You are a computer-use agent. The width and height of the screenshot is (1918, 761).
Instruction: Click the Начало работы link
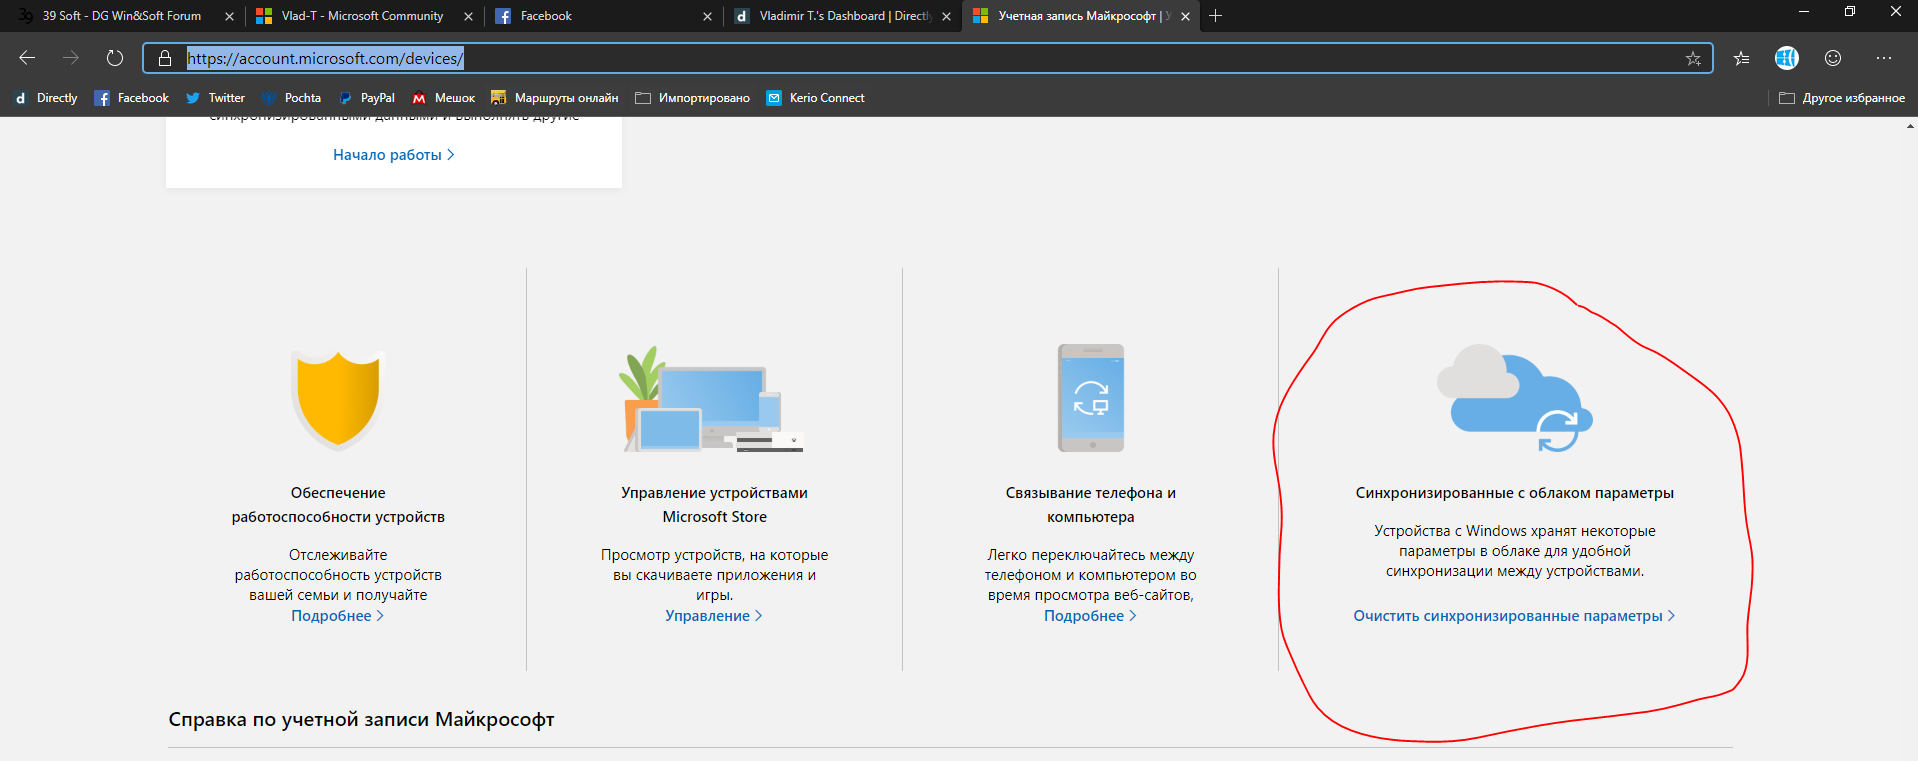coord(394,155)
